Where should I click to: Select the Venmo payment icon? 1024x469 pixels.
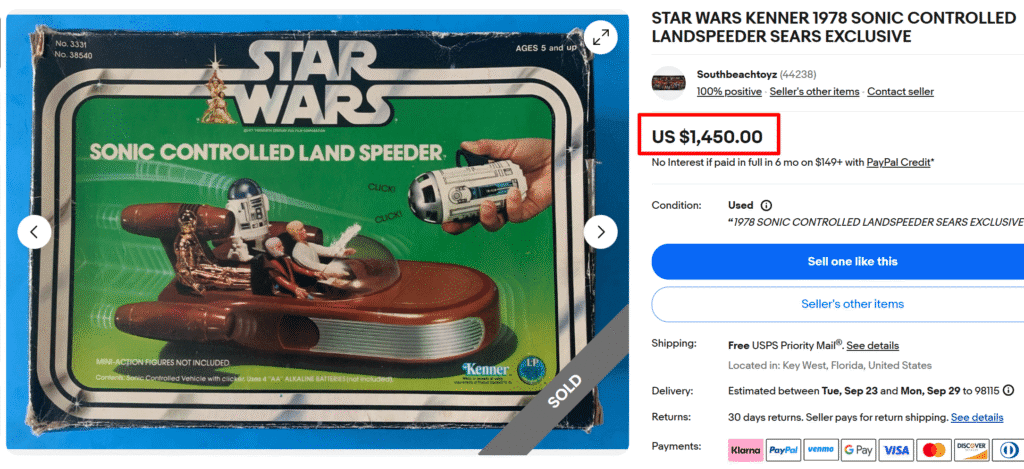tap(820, 450)
